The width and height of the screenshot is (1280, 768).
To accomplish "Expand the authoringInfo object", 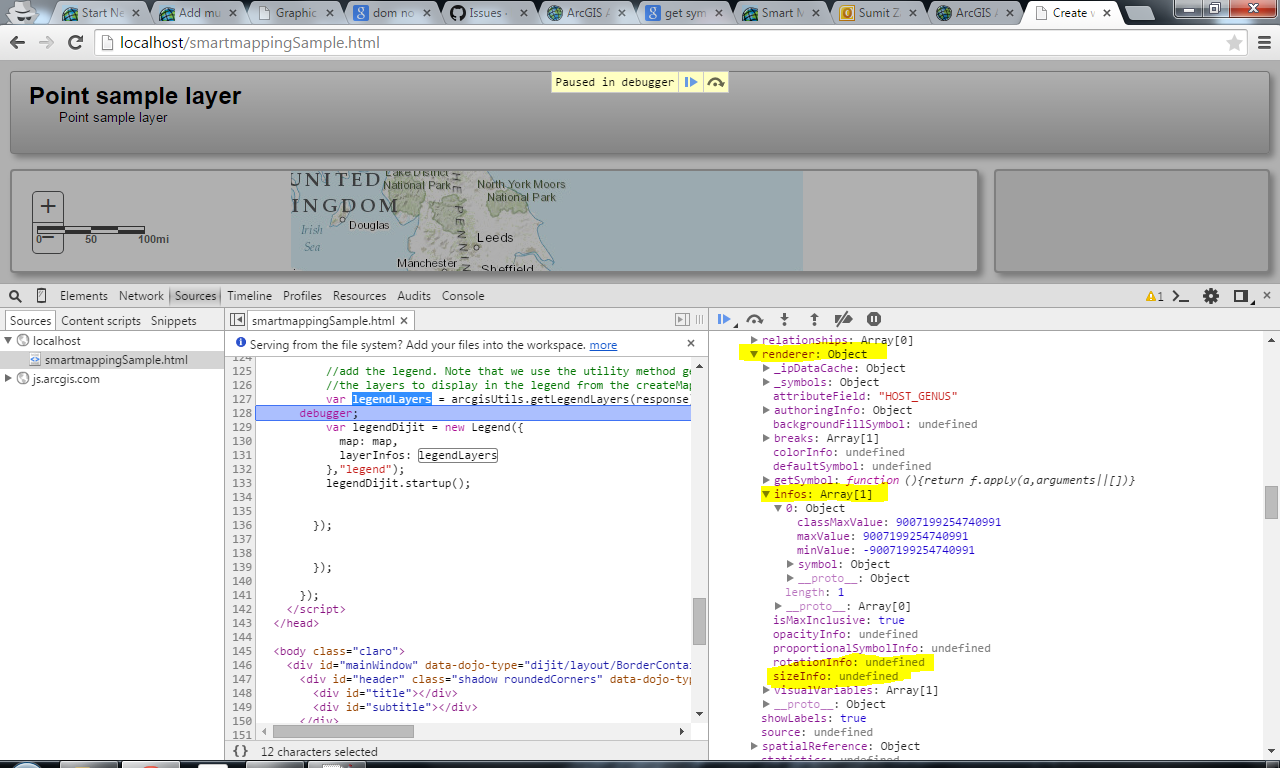I will pos(766,410).
